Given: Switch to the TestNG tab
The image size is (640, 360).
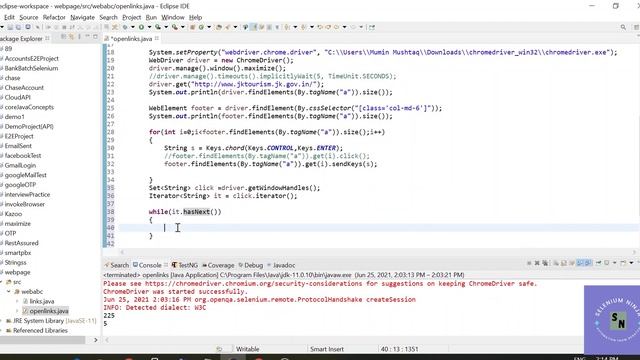Looking at the screenshot, I should click(x=184, y=265).
